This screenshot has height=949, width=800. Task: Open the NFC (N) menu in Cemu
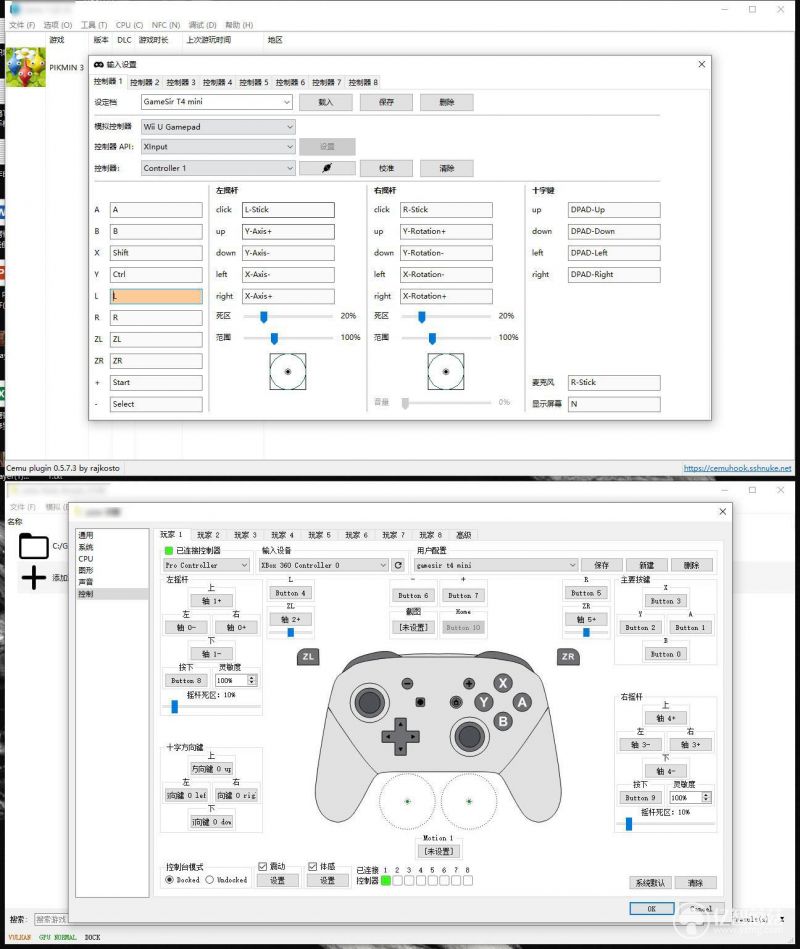pyautogui.click(x=166, y=25)
